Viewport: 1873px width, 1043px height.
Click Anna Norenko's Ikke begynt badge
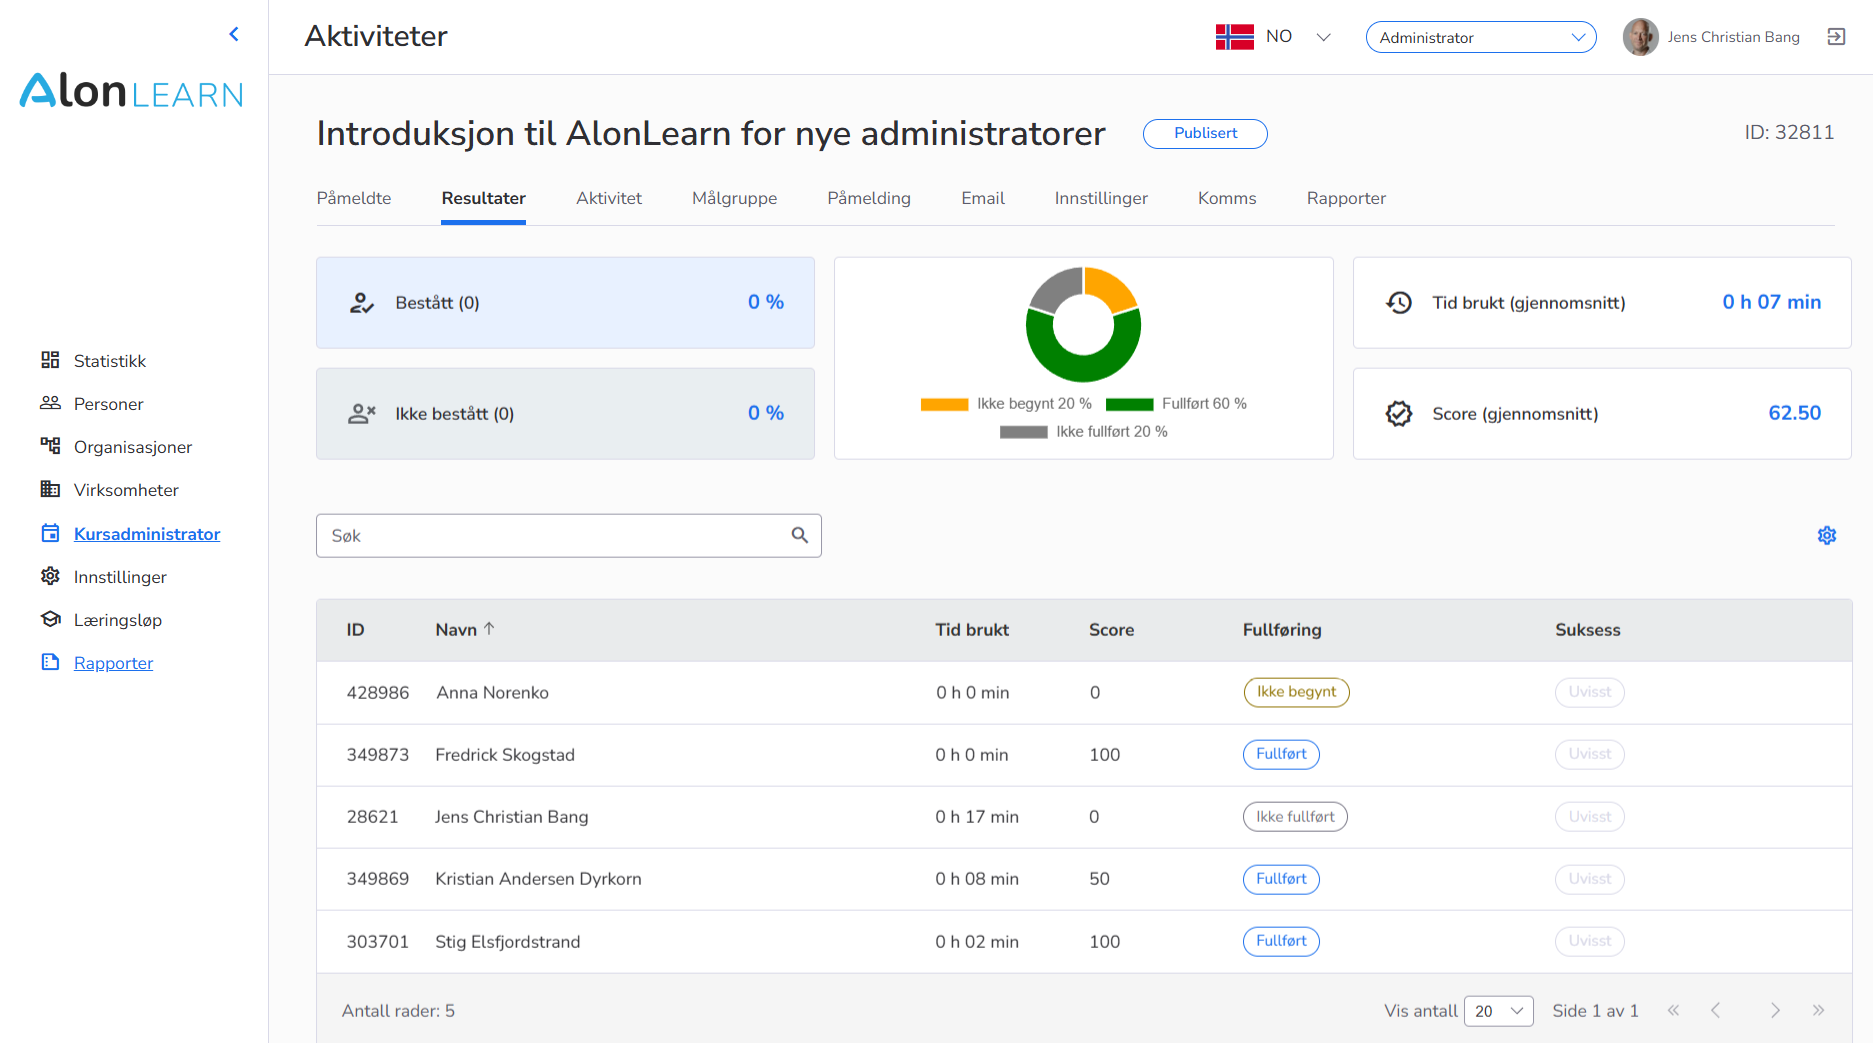(x=1296, y=691)
